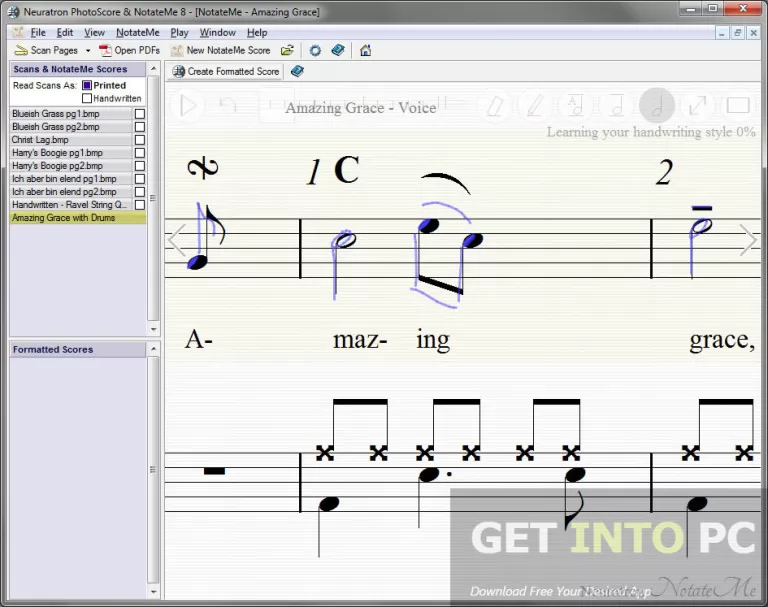The height and width of the screenshot is (607, 768).
Task: Click the time signature C in bar 1
Action: coord(347,170)
